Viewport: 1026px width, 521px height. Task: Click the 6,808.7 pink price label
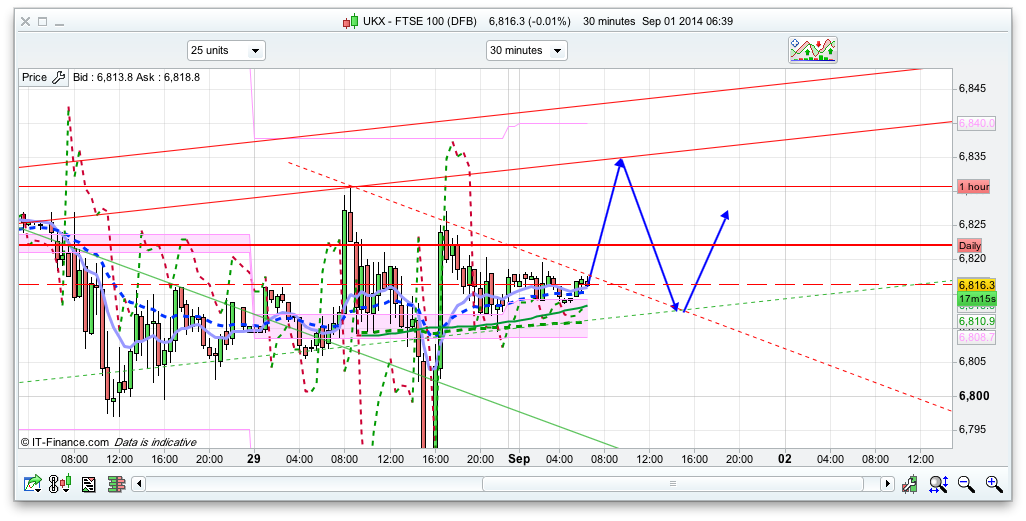[x=976, y=338]
